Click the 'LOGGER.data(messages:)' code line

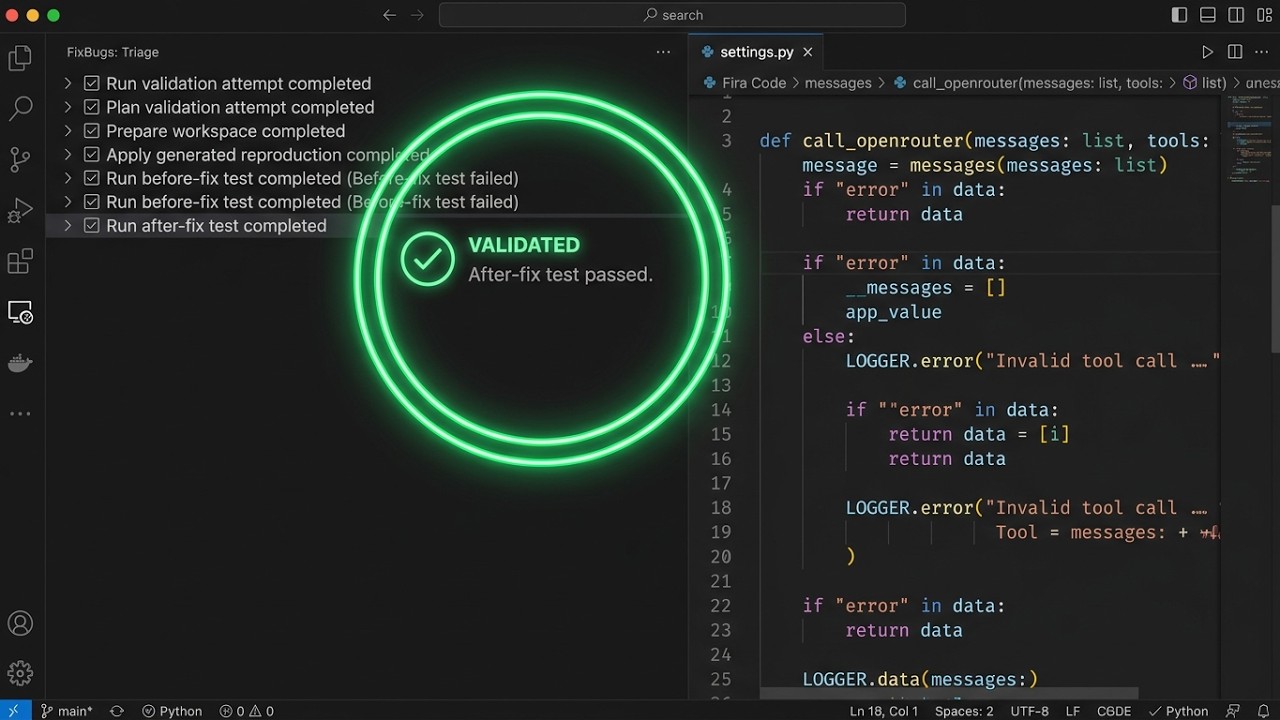click(x=920, y=679)
